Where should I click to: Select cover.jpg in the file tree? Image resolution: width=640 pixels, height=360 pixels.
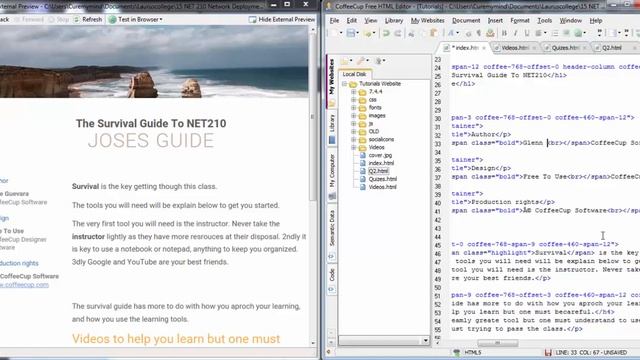380,155
